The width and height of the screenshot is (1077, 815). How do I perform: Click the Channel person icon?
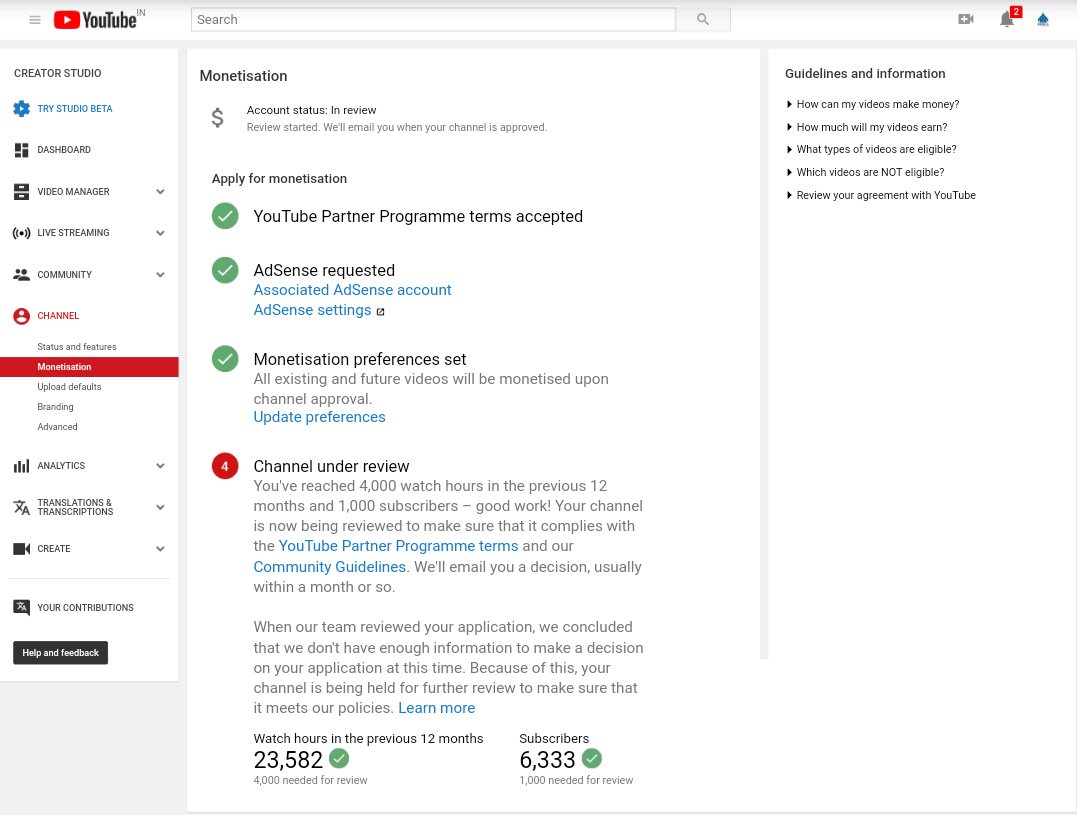(x=21, y=316)
